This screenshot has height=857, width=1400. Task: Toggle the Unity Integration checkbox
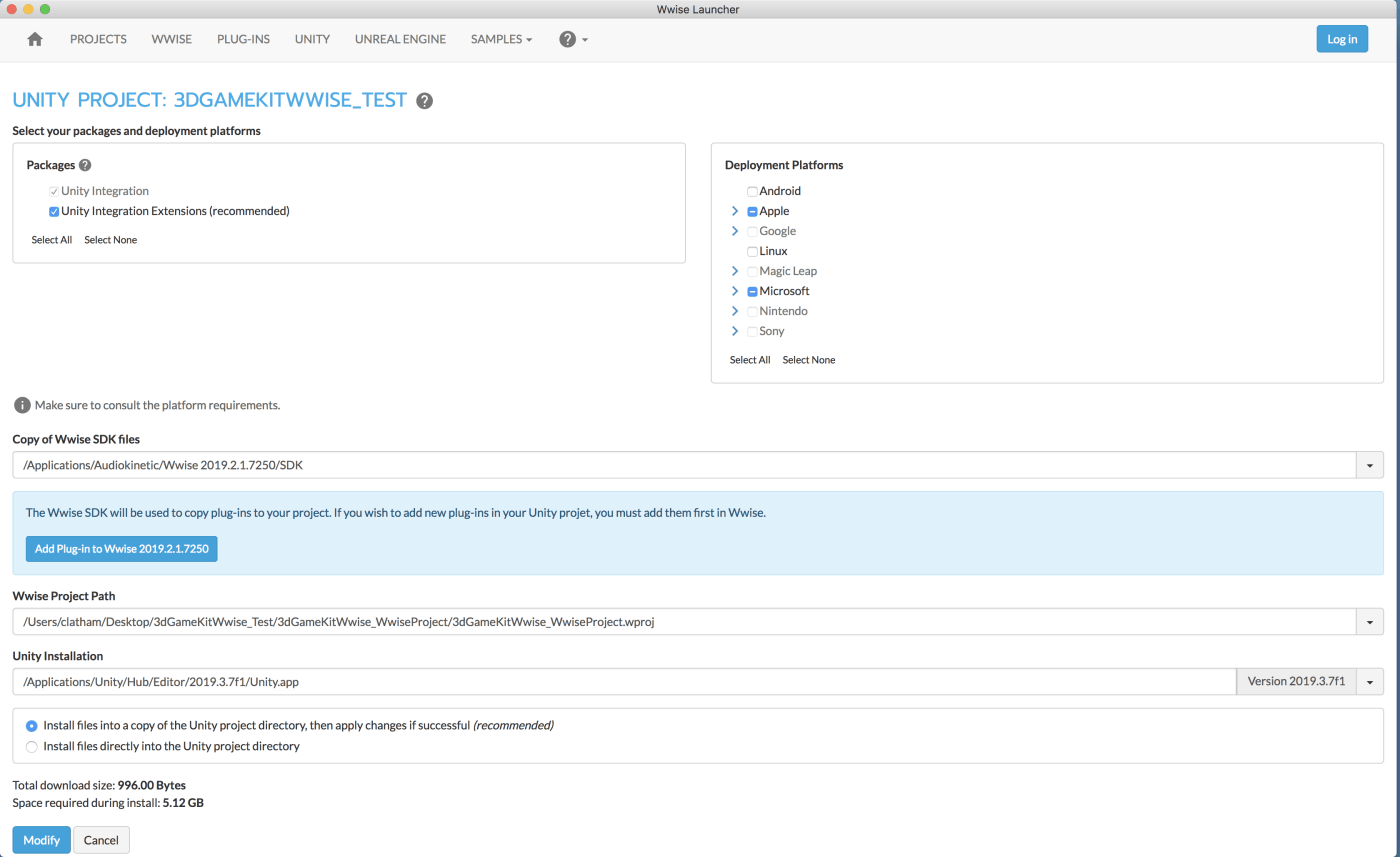click(54, 191)
